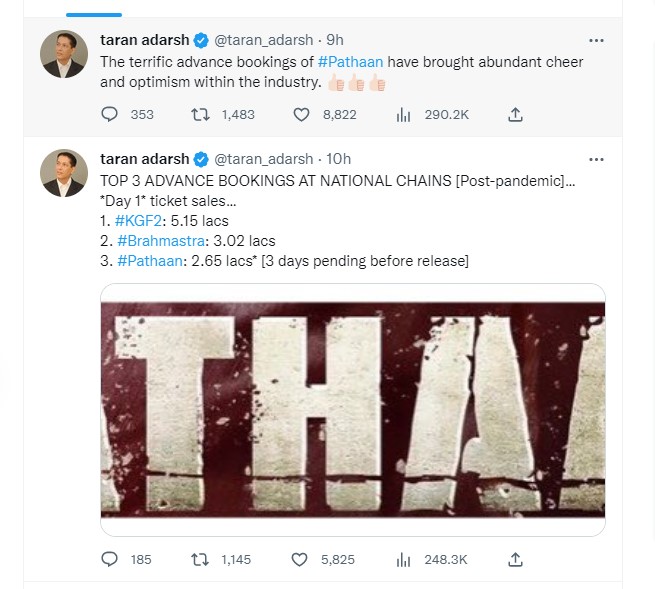Viewport: 655px width, 589px height.
Task: Reply to the Top 3 advance bookings tweet
Action: click(x=111, y=559)
